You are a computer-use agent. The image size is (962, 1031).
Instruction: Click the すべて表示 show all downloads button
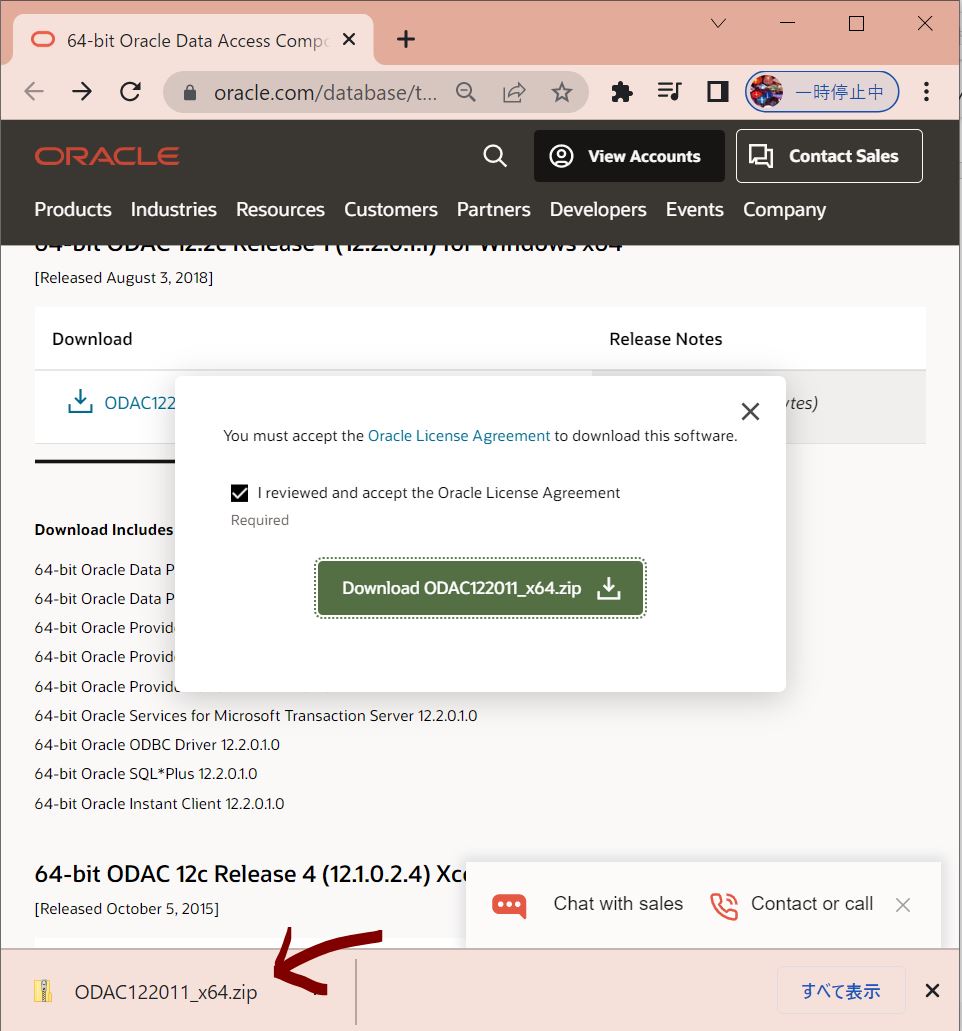pos(840,991)
